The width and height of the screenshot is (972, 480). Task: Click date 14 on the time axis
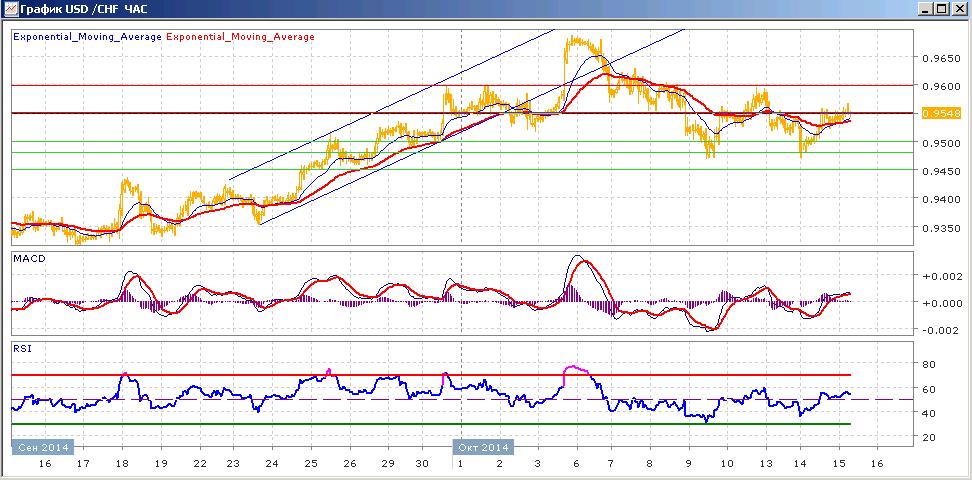800,464
